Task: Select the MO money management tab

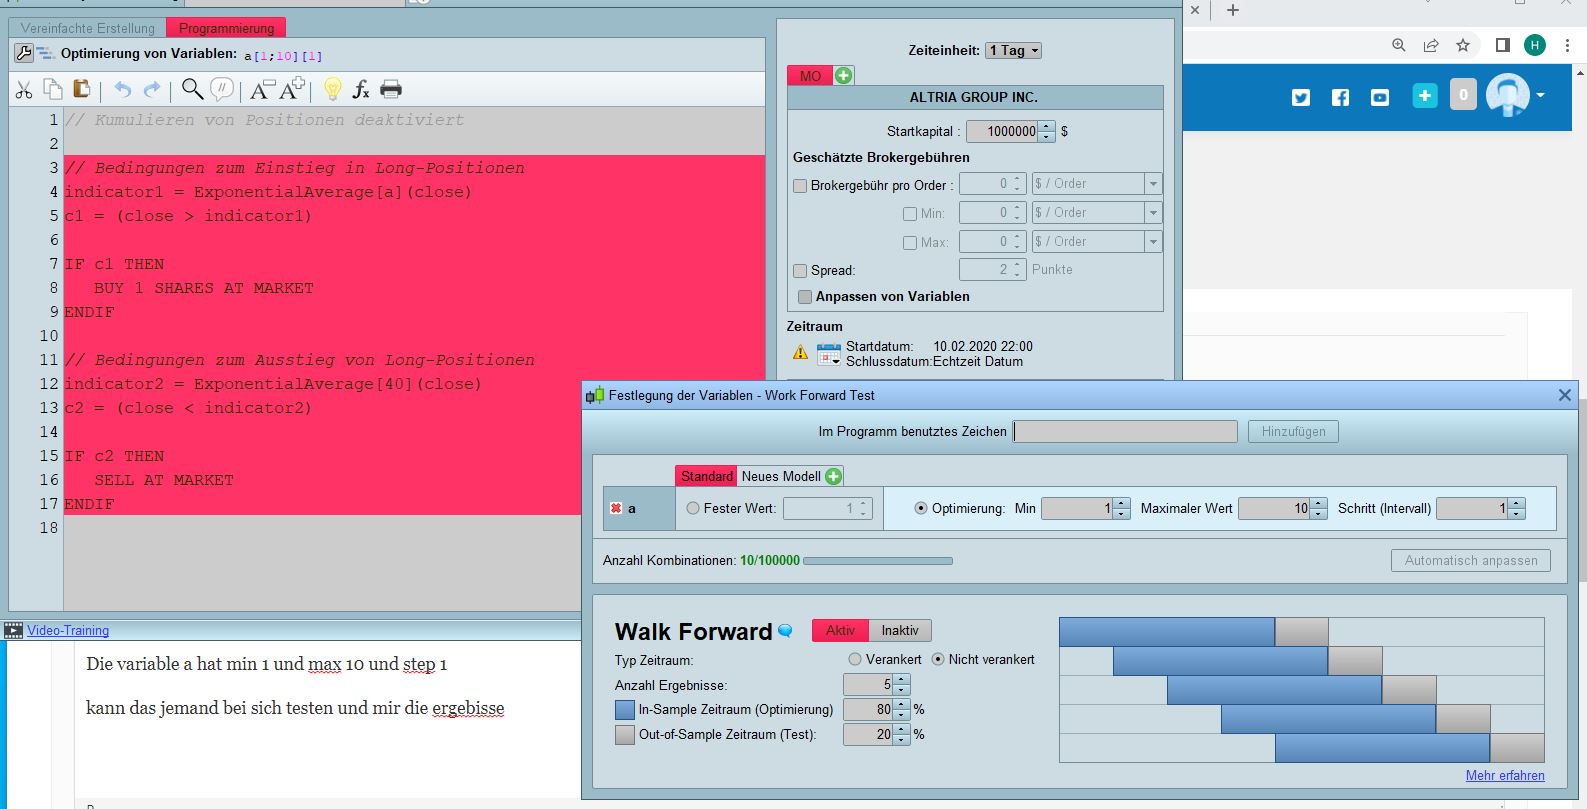Action: point(810,76)
